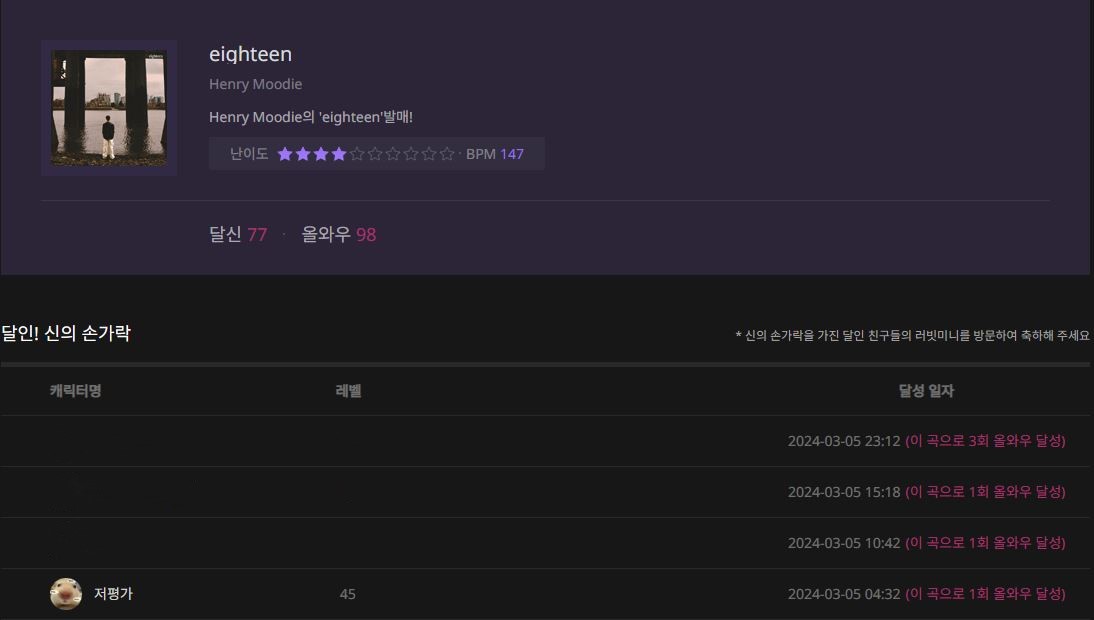Click the 2024-03-05 23:12 achievement date
Viewport: 1094px width, 620px height.
point(844,441)
